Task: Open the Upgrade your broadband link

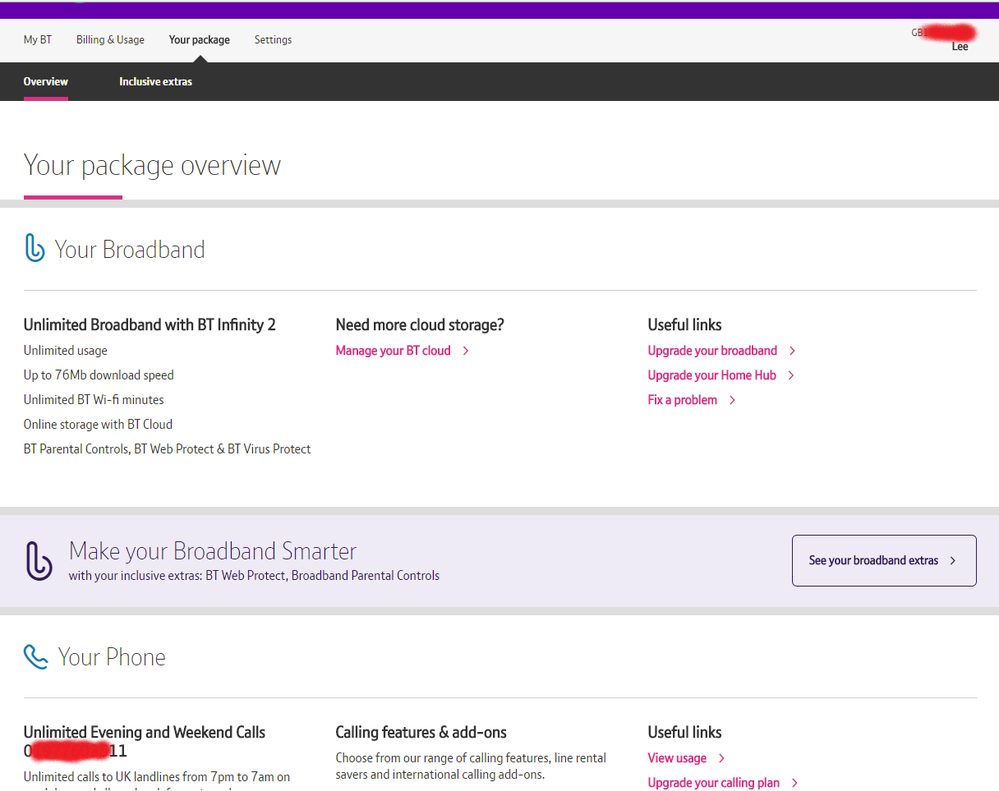Action: pyautogui.click(x=712, y=350)
